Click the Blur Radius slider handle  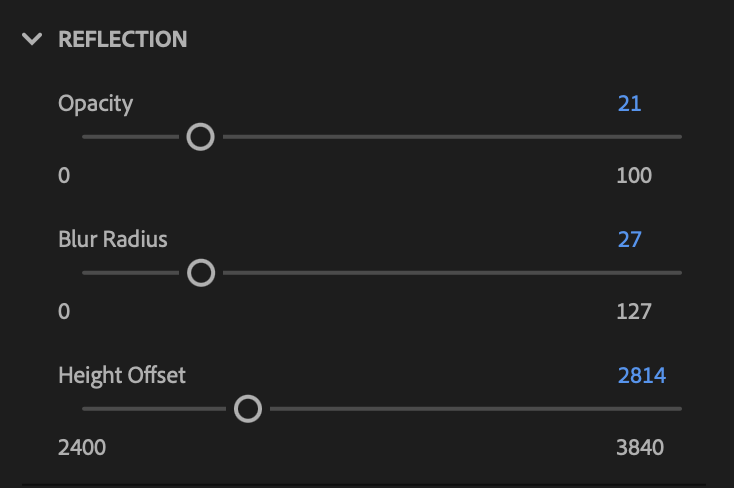pos(201,272)
